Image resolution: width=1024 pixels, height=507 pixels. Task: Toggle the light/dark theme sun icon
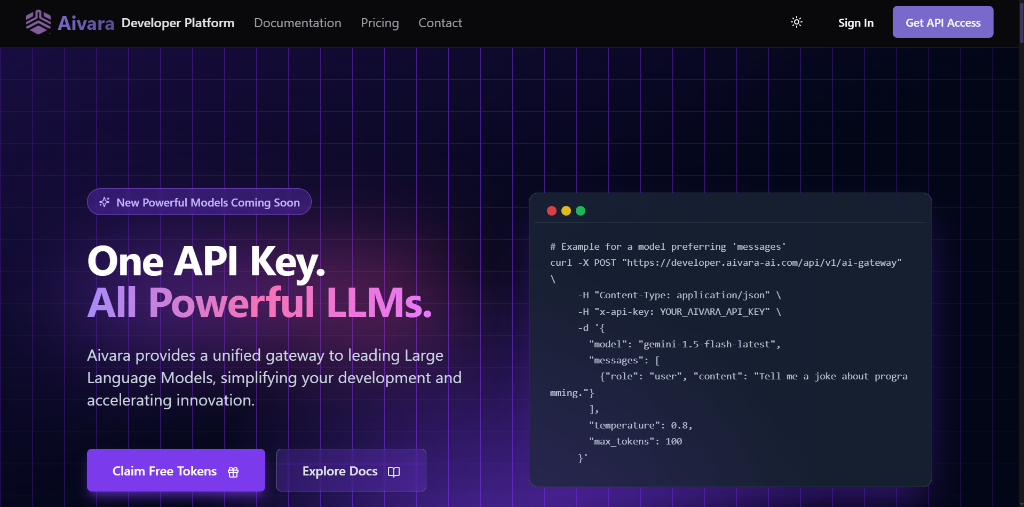796,22
